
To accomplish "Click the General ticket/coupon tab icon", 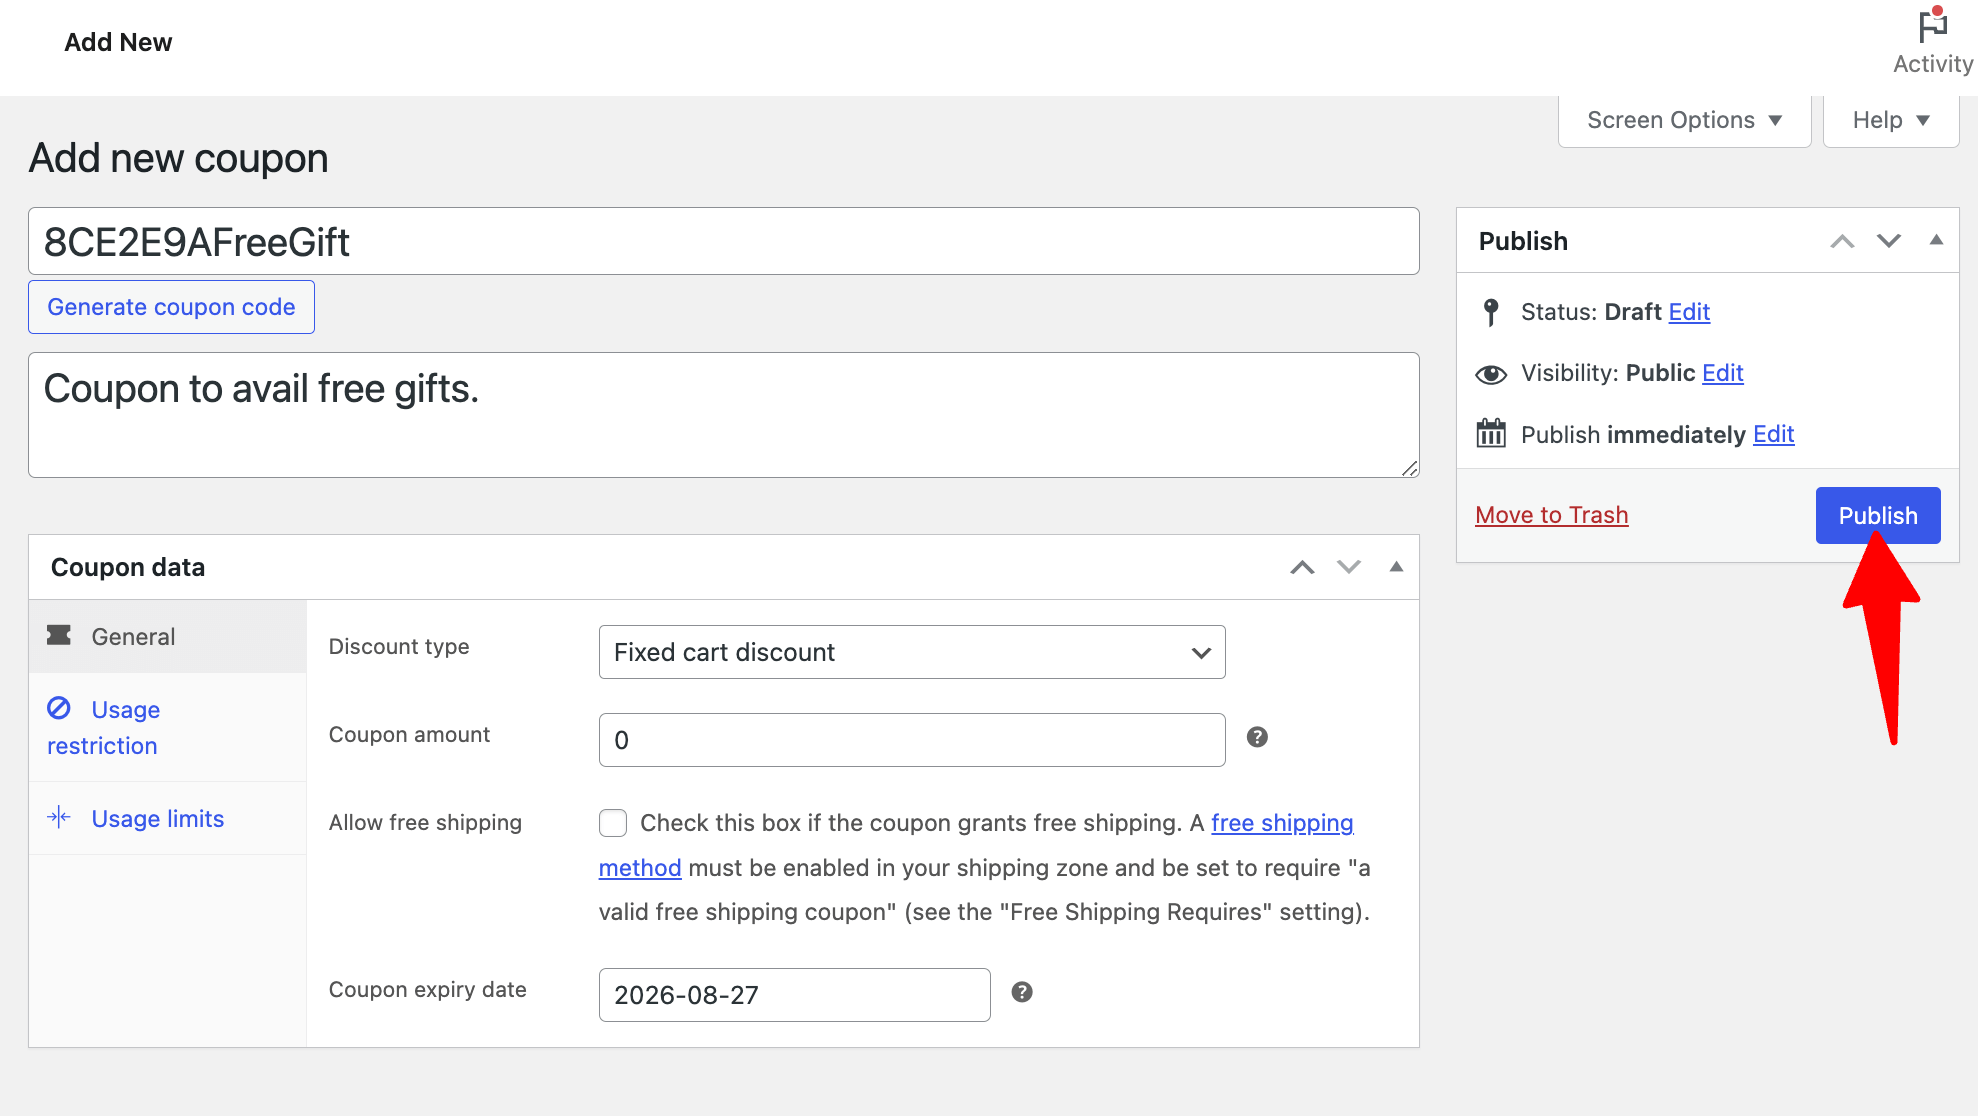I will [58, 635].
